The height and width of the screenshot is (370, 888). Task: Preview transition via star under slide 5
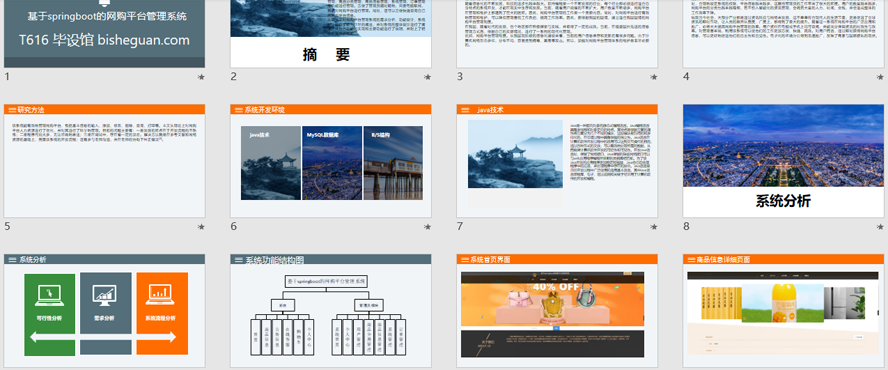201,227
